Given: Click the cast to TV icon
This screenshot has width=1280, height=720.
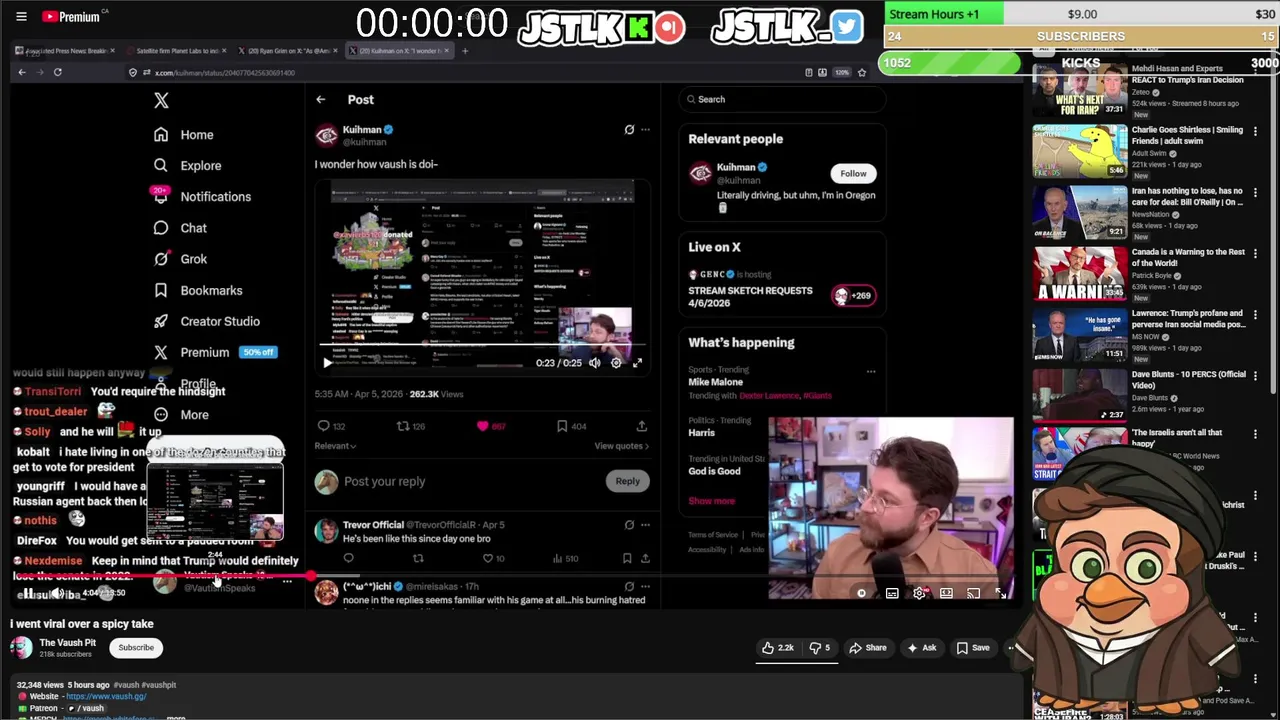Looking at the screenshot, I should (973, 593).
